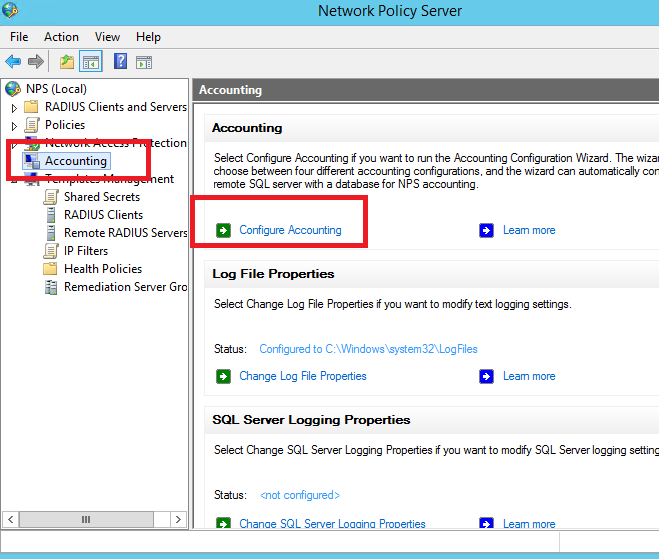The height and width of the screenshot is (559, 659).
Task: Expand the RADIUS Clients and Servers node
Action: tap(14, 108)
